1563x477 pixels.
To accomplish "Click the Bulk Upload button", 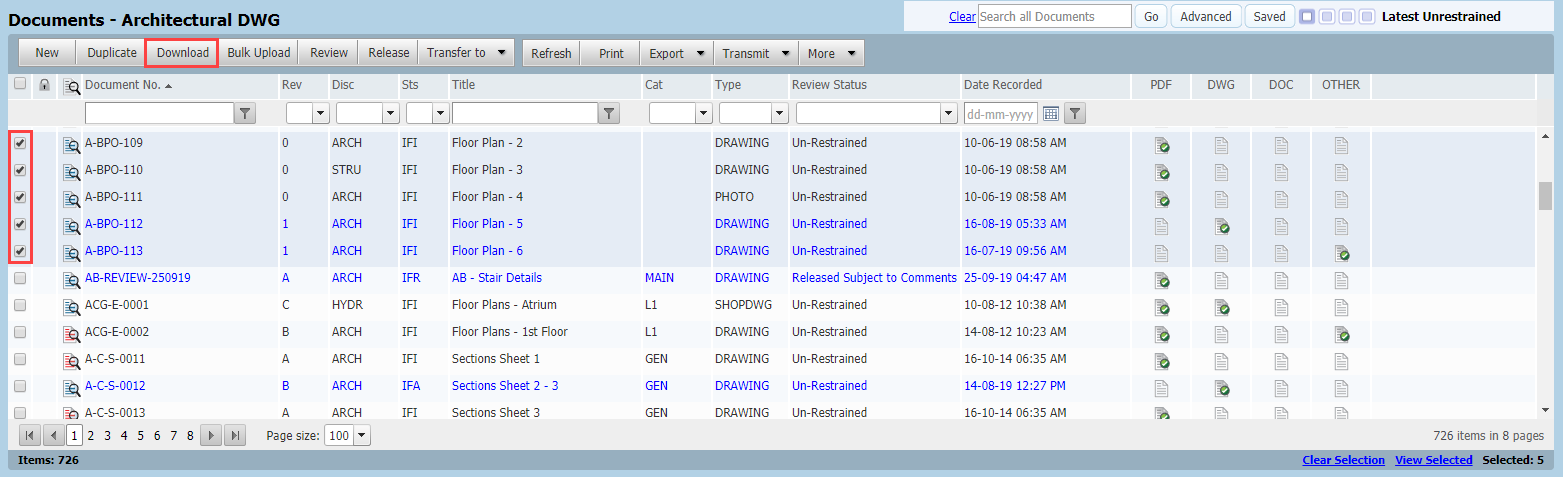I will pyautogui.click(x=258, y=53).
